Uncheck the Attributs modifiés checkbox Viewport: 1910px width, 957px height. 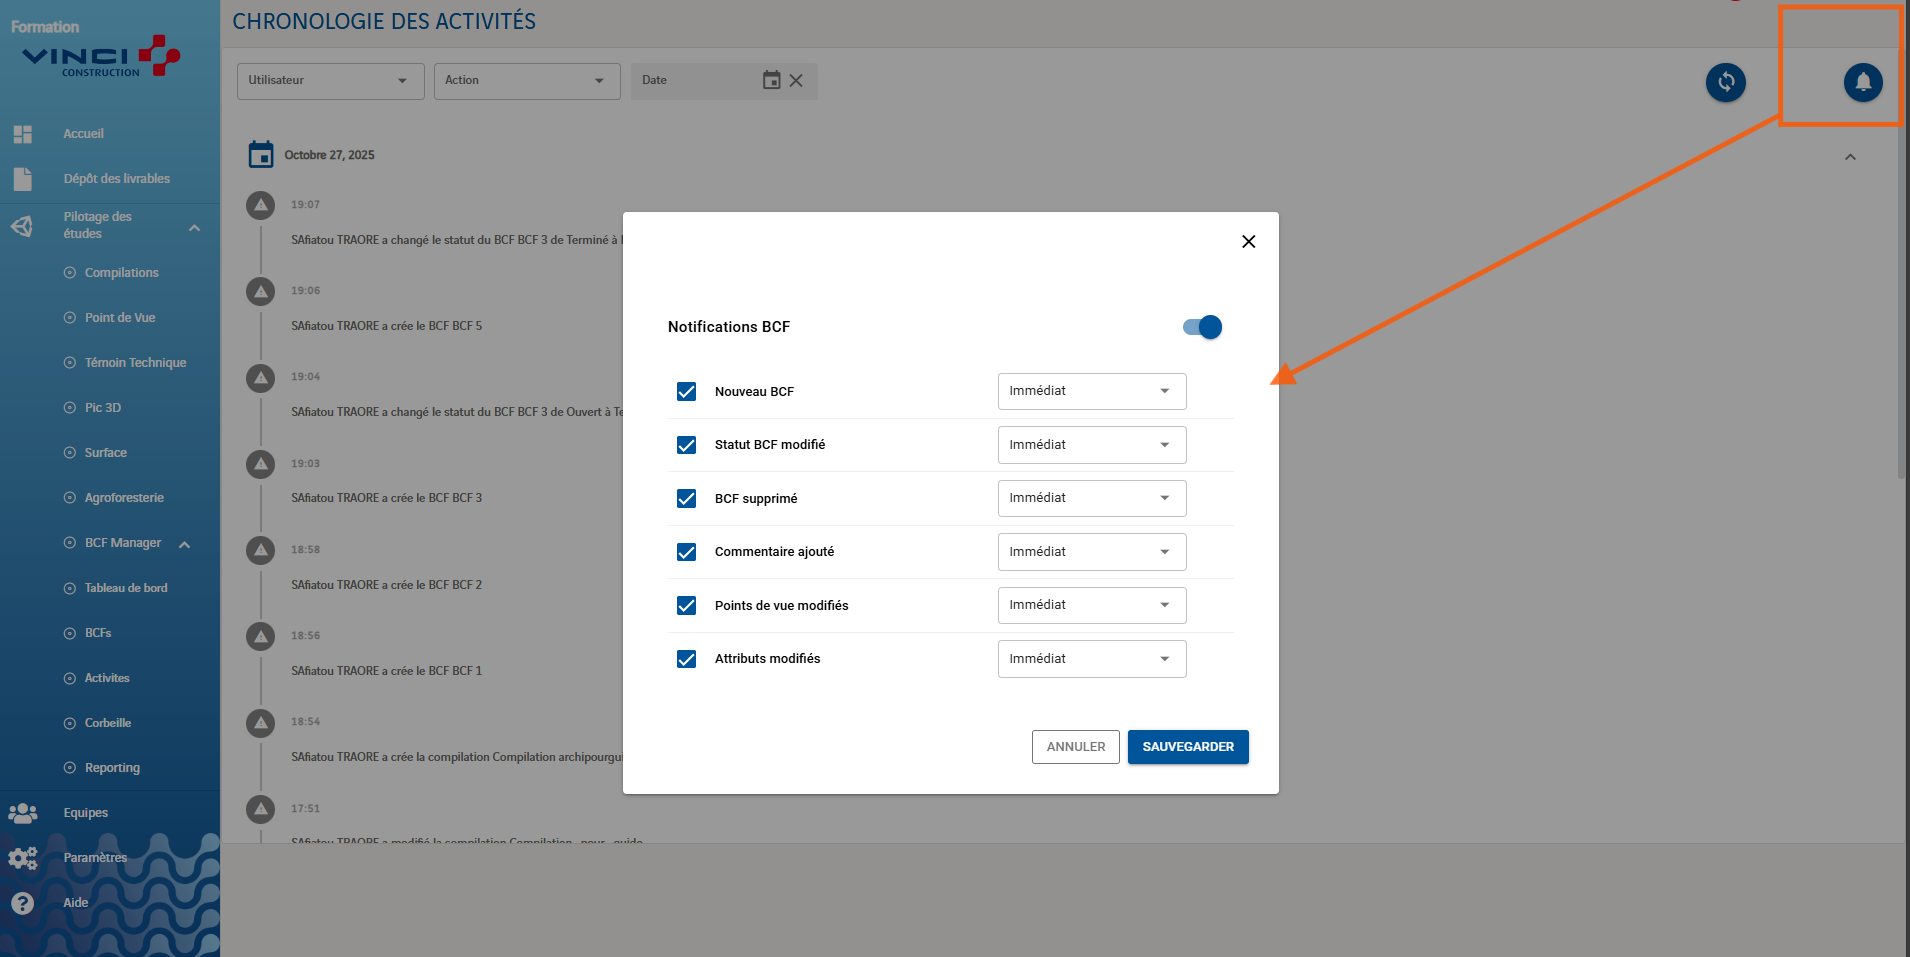coord(686,659)
